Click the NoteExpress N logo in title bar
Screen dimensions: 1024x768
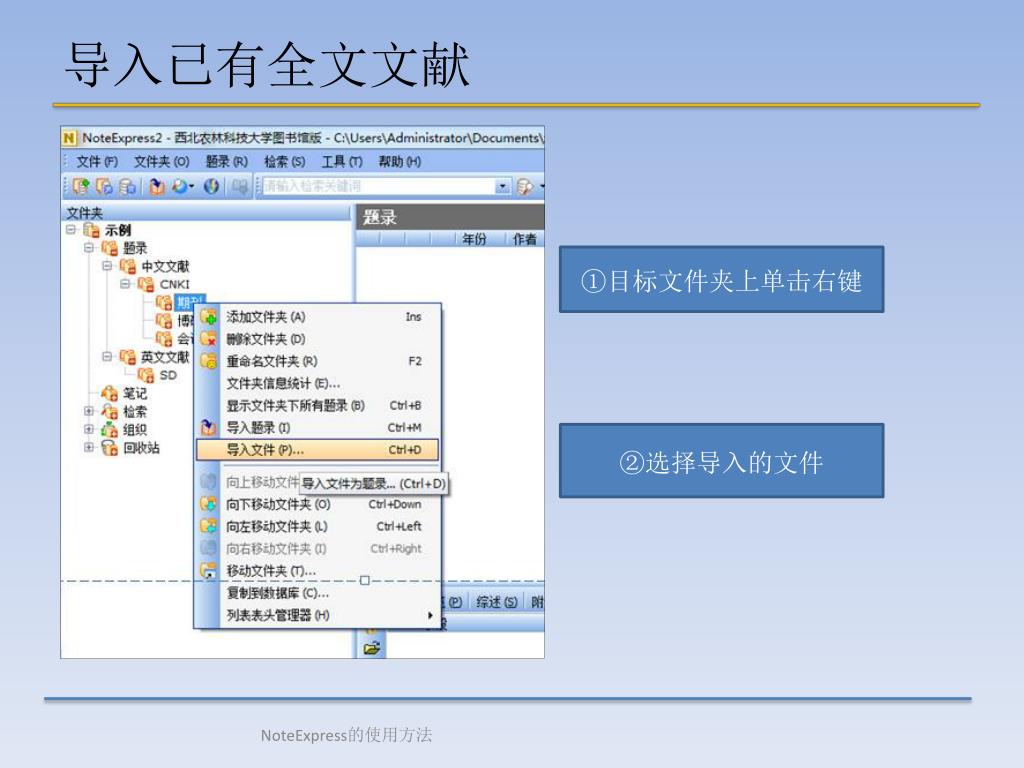(x=69, y=138)
